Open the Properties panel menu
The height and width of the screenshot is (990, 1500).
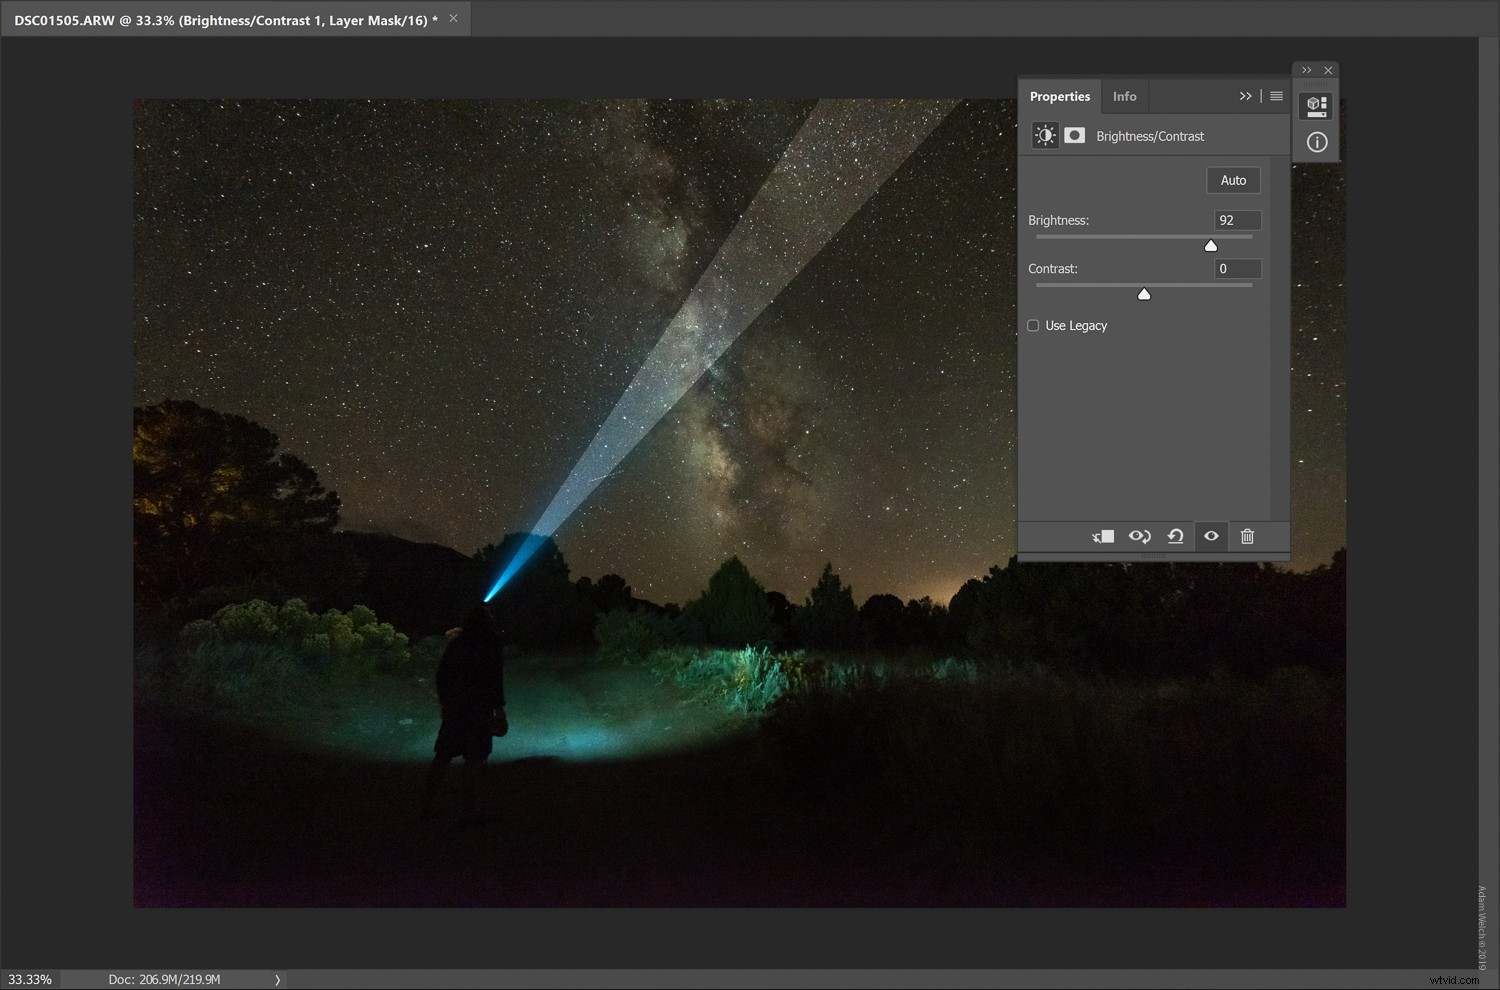1276,95
